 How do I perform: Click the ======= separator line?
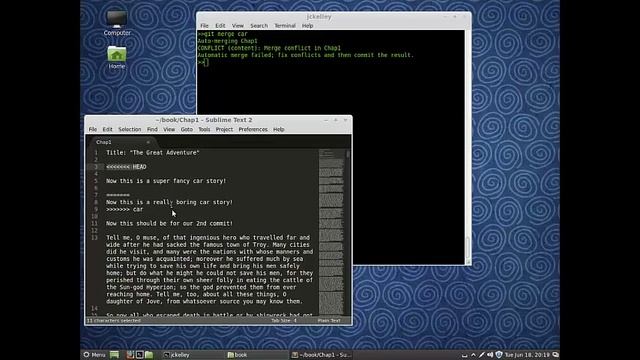coord(118,195)
